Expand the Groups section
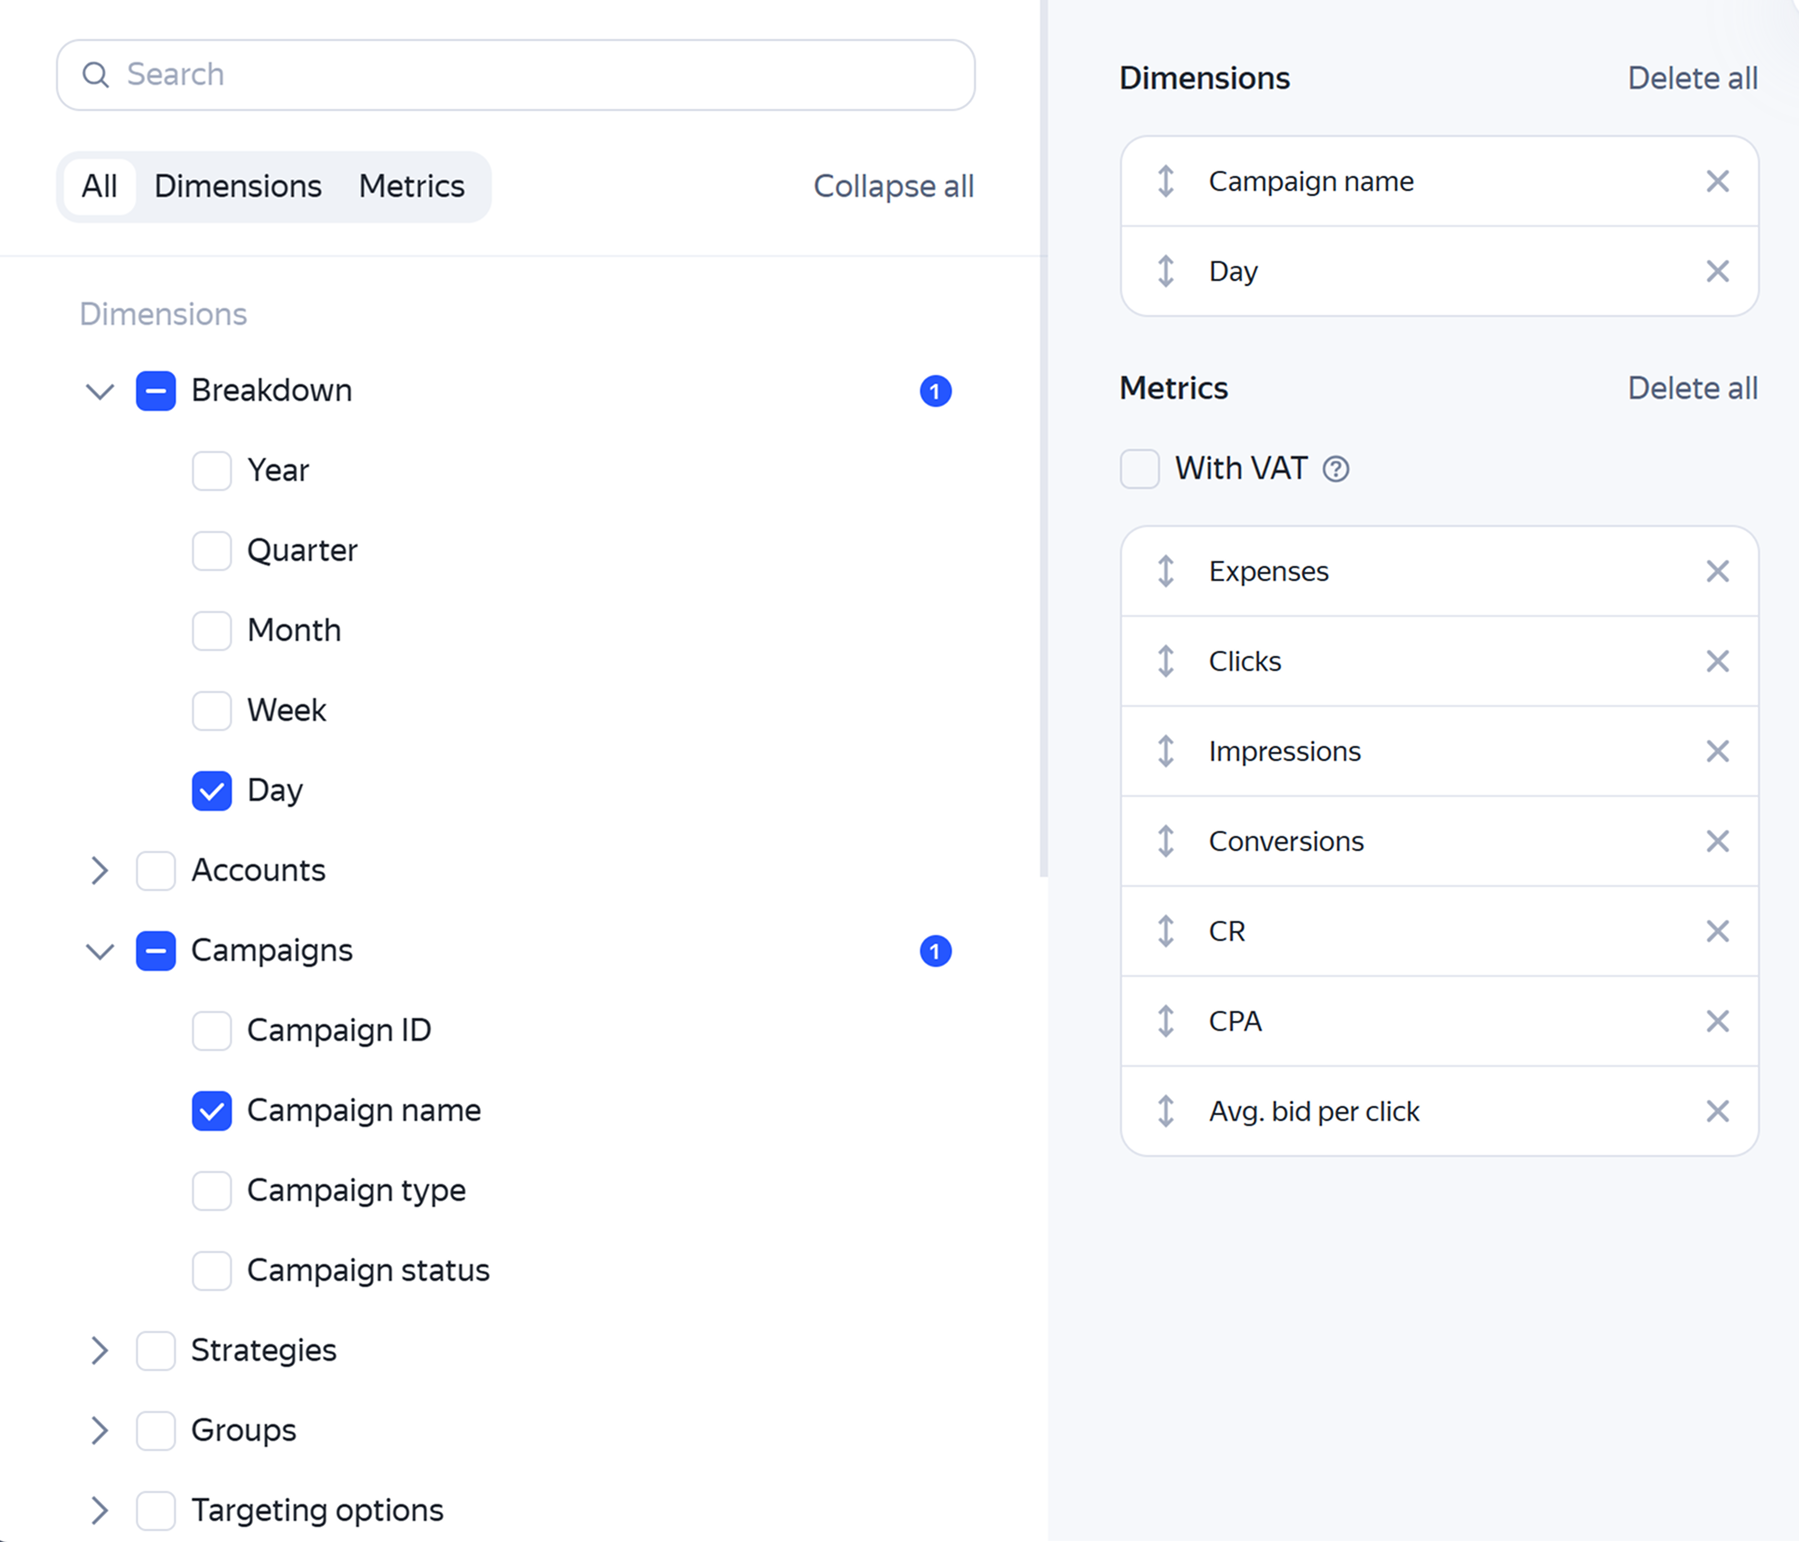1799x1542 pixels. point(99,1430)
